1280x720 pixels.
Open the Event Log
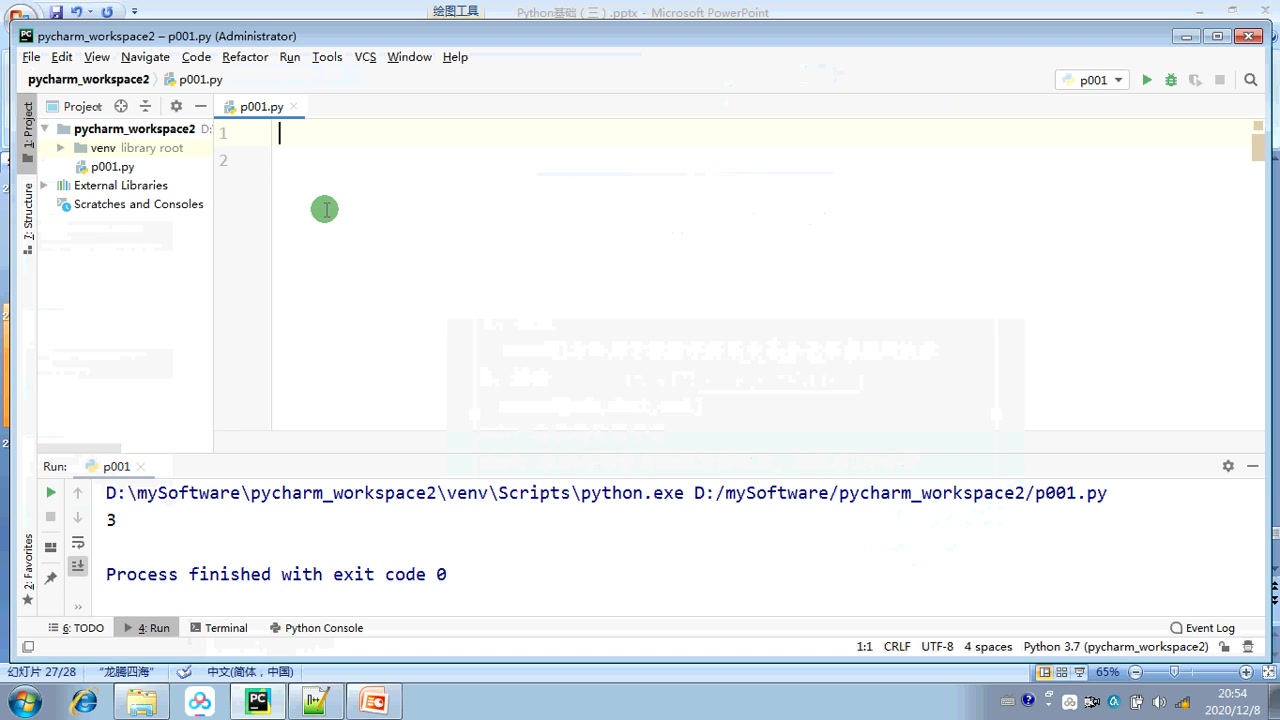(x=1202, y=628)
